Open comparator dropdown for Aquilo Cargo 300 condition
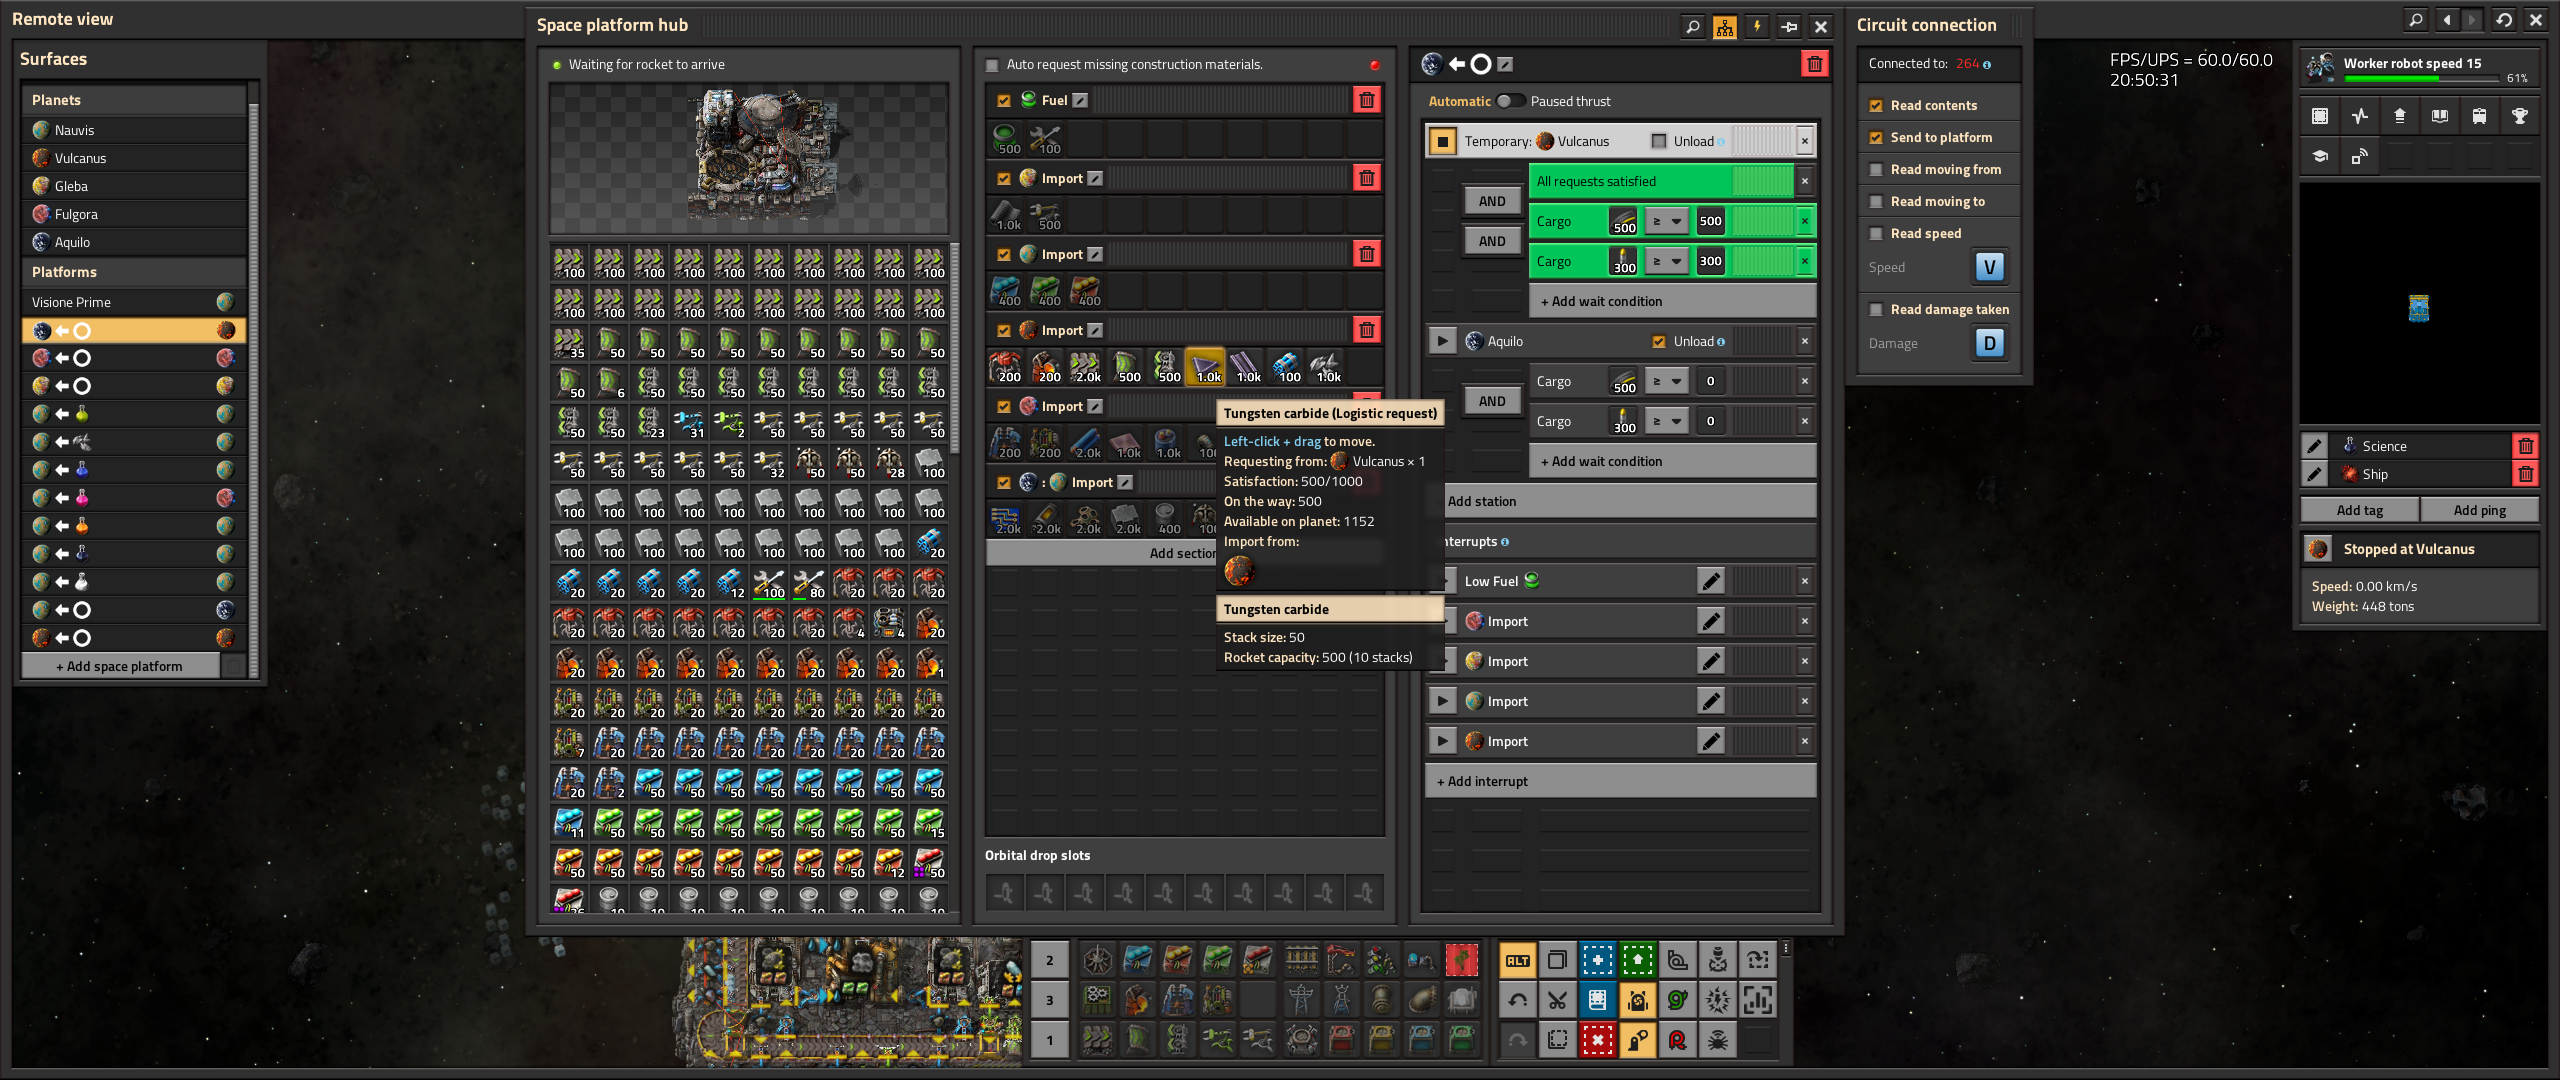2560x1080 pixels. [x=1668, y=421]
